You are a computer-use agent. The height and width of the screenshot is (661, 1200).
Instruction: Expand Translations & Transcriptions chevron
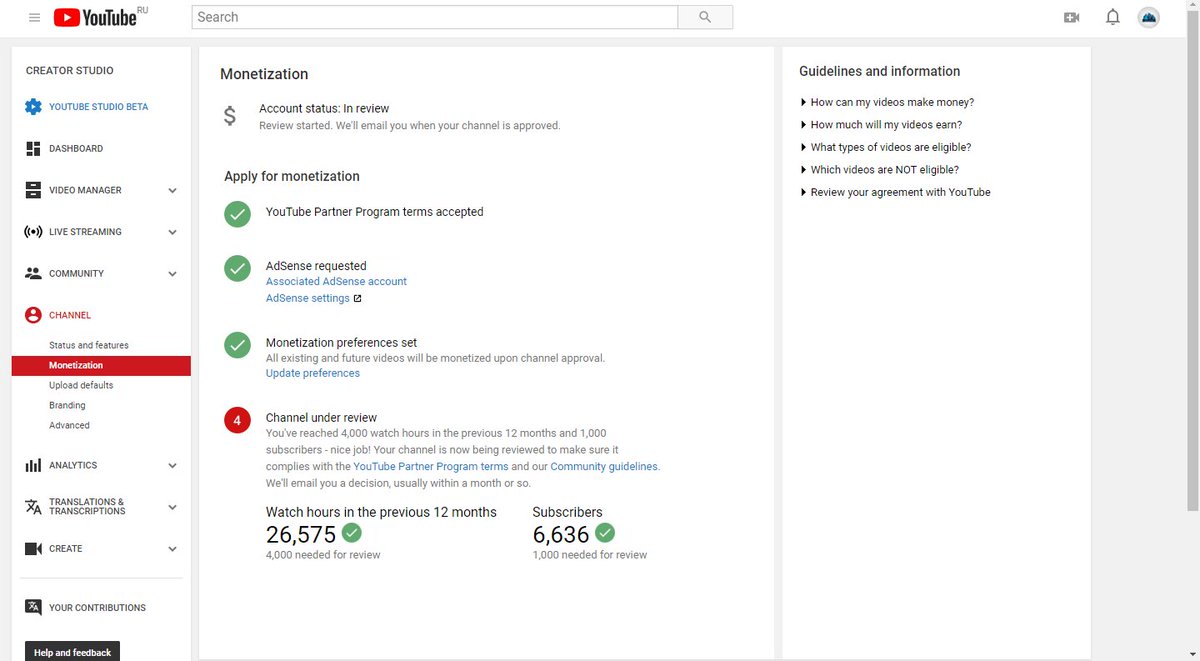(x=172, y=507)
